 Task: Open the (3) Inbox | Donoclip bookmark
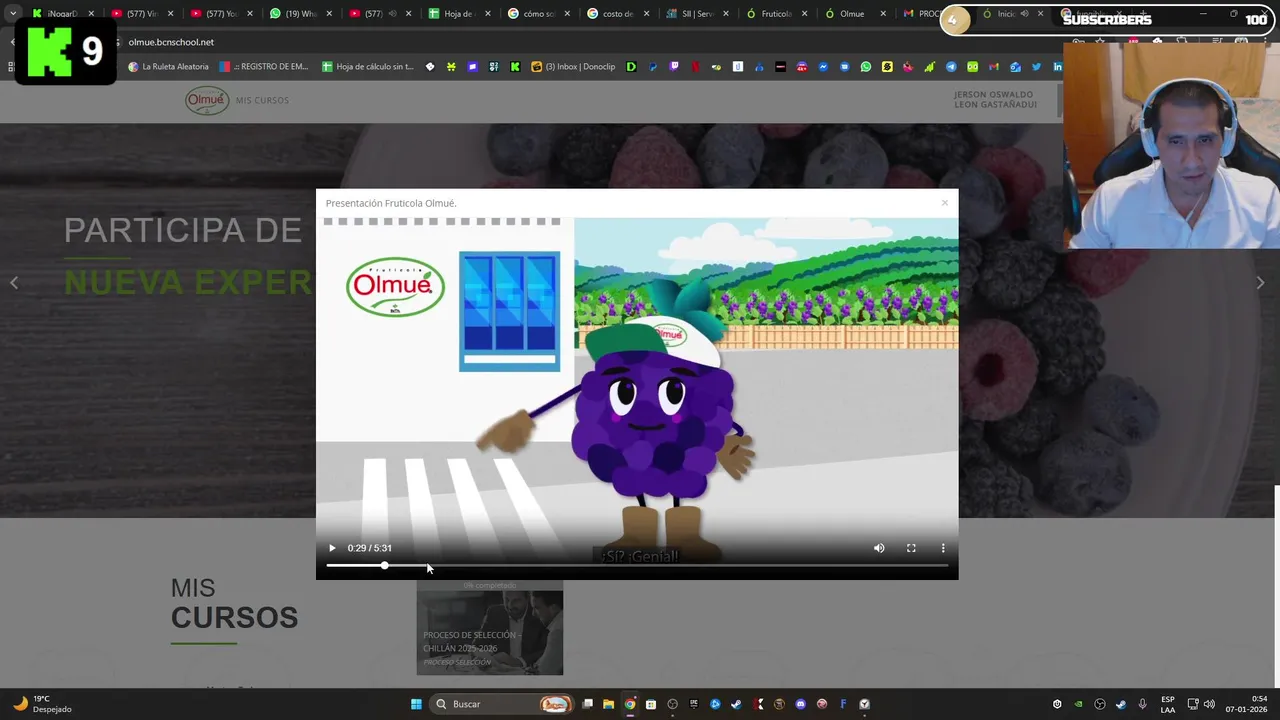pos(573,67)
